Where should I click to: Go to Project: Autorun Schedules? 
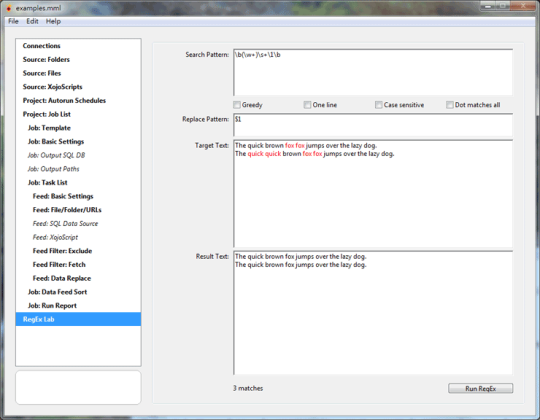point(78,101)
